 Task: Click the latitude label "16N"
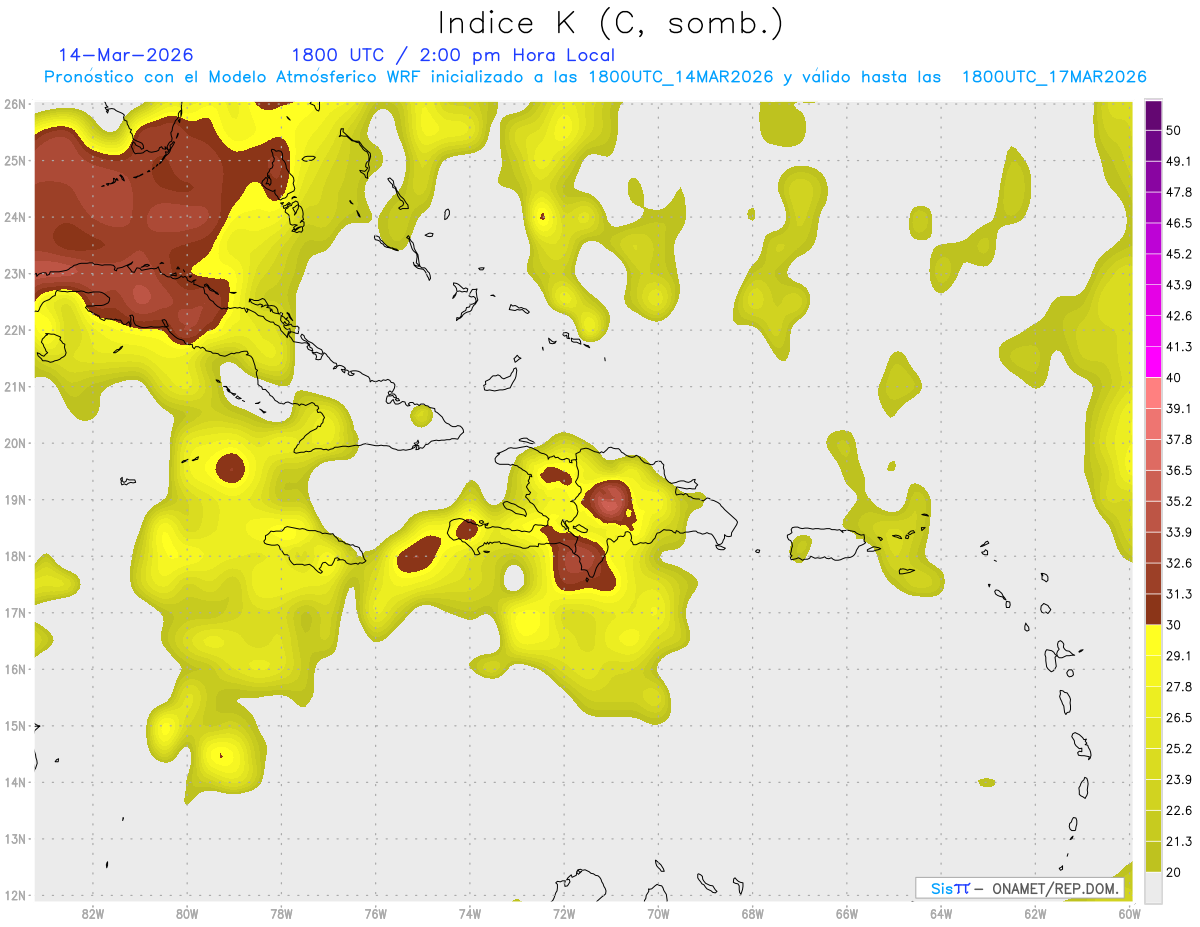pos(14,669)
